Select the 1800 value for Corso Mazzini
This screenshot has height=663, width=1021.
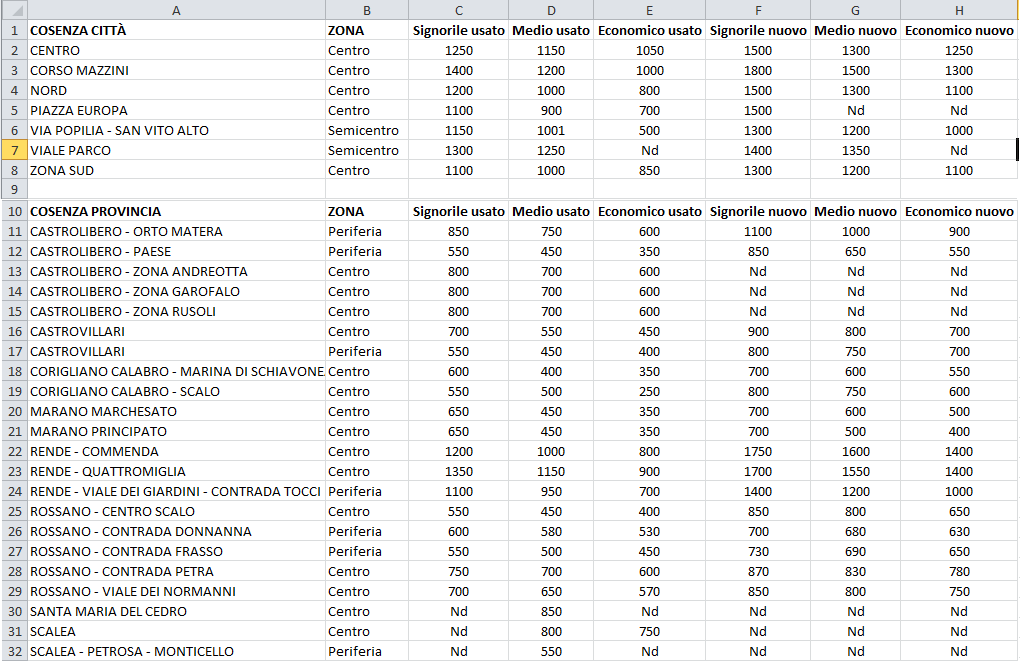click(757, 70)
